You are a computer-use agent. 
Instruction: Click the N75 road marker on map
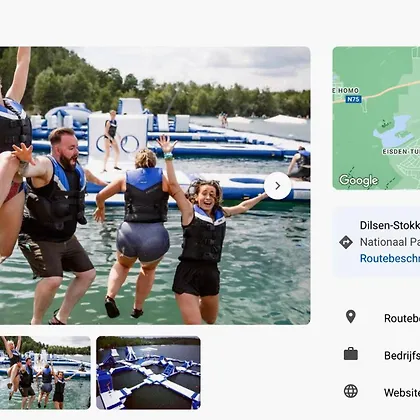354,99
